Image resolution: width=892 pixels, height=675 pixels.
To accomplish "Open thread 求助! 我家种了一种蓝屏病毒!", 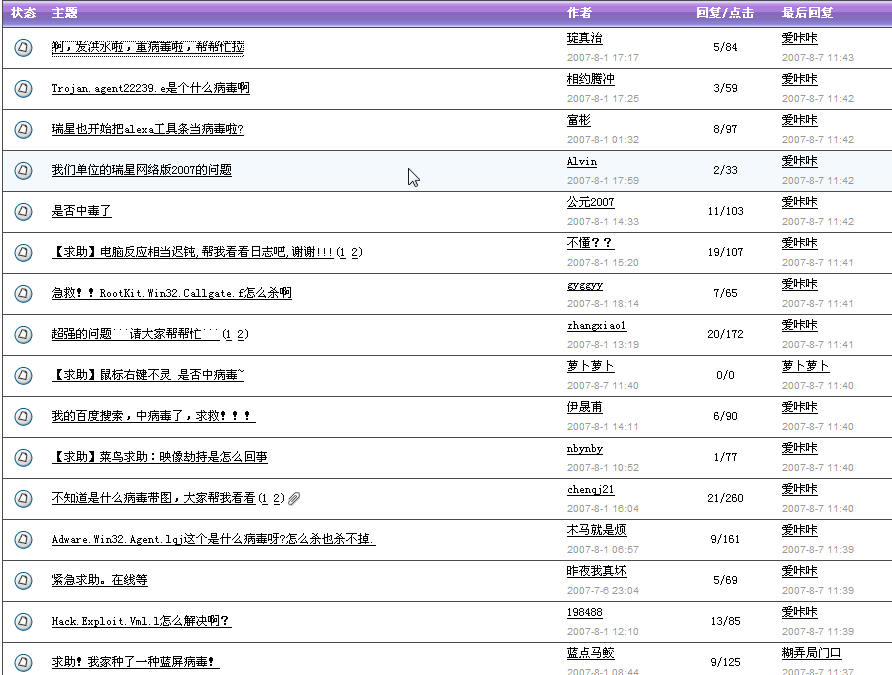I will (x=135, y=661).
